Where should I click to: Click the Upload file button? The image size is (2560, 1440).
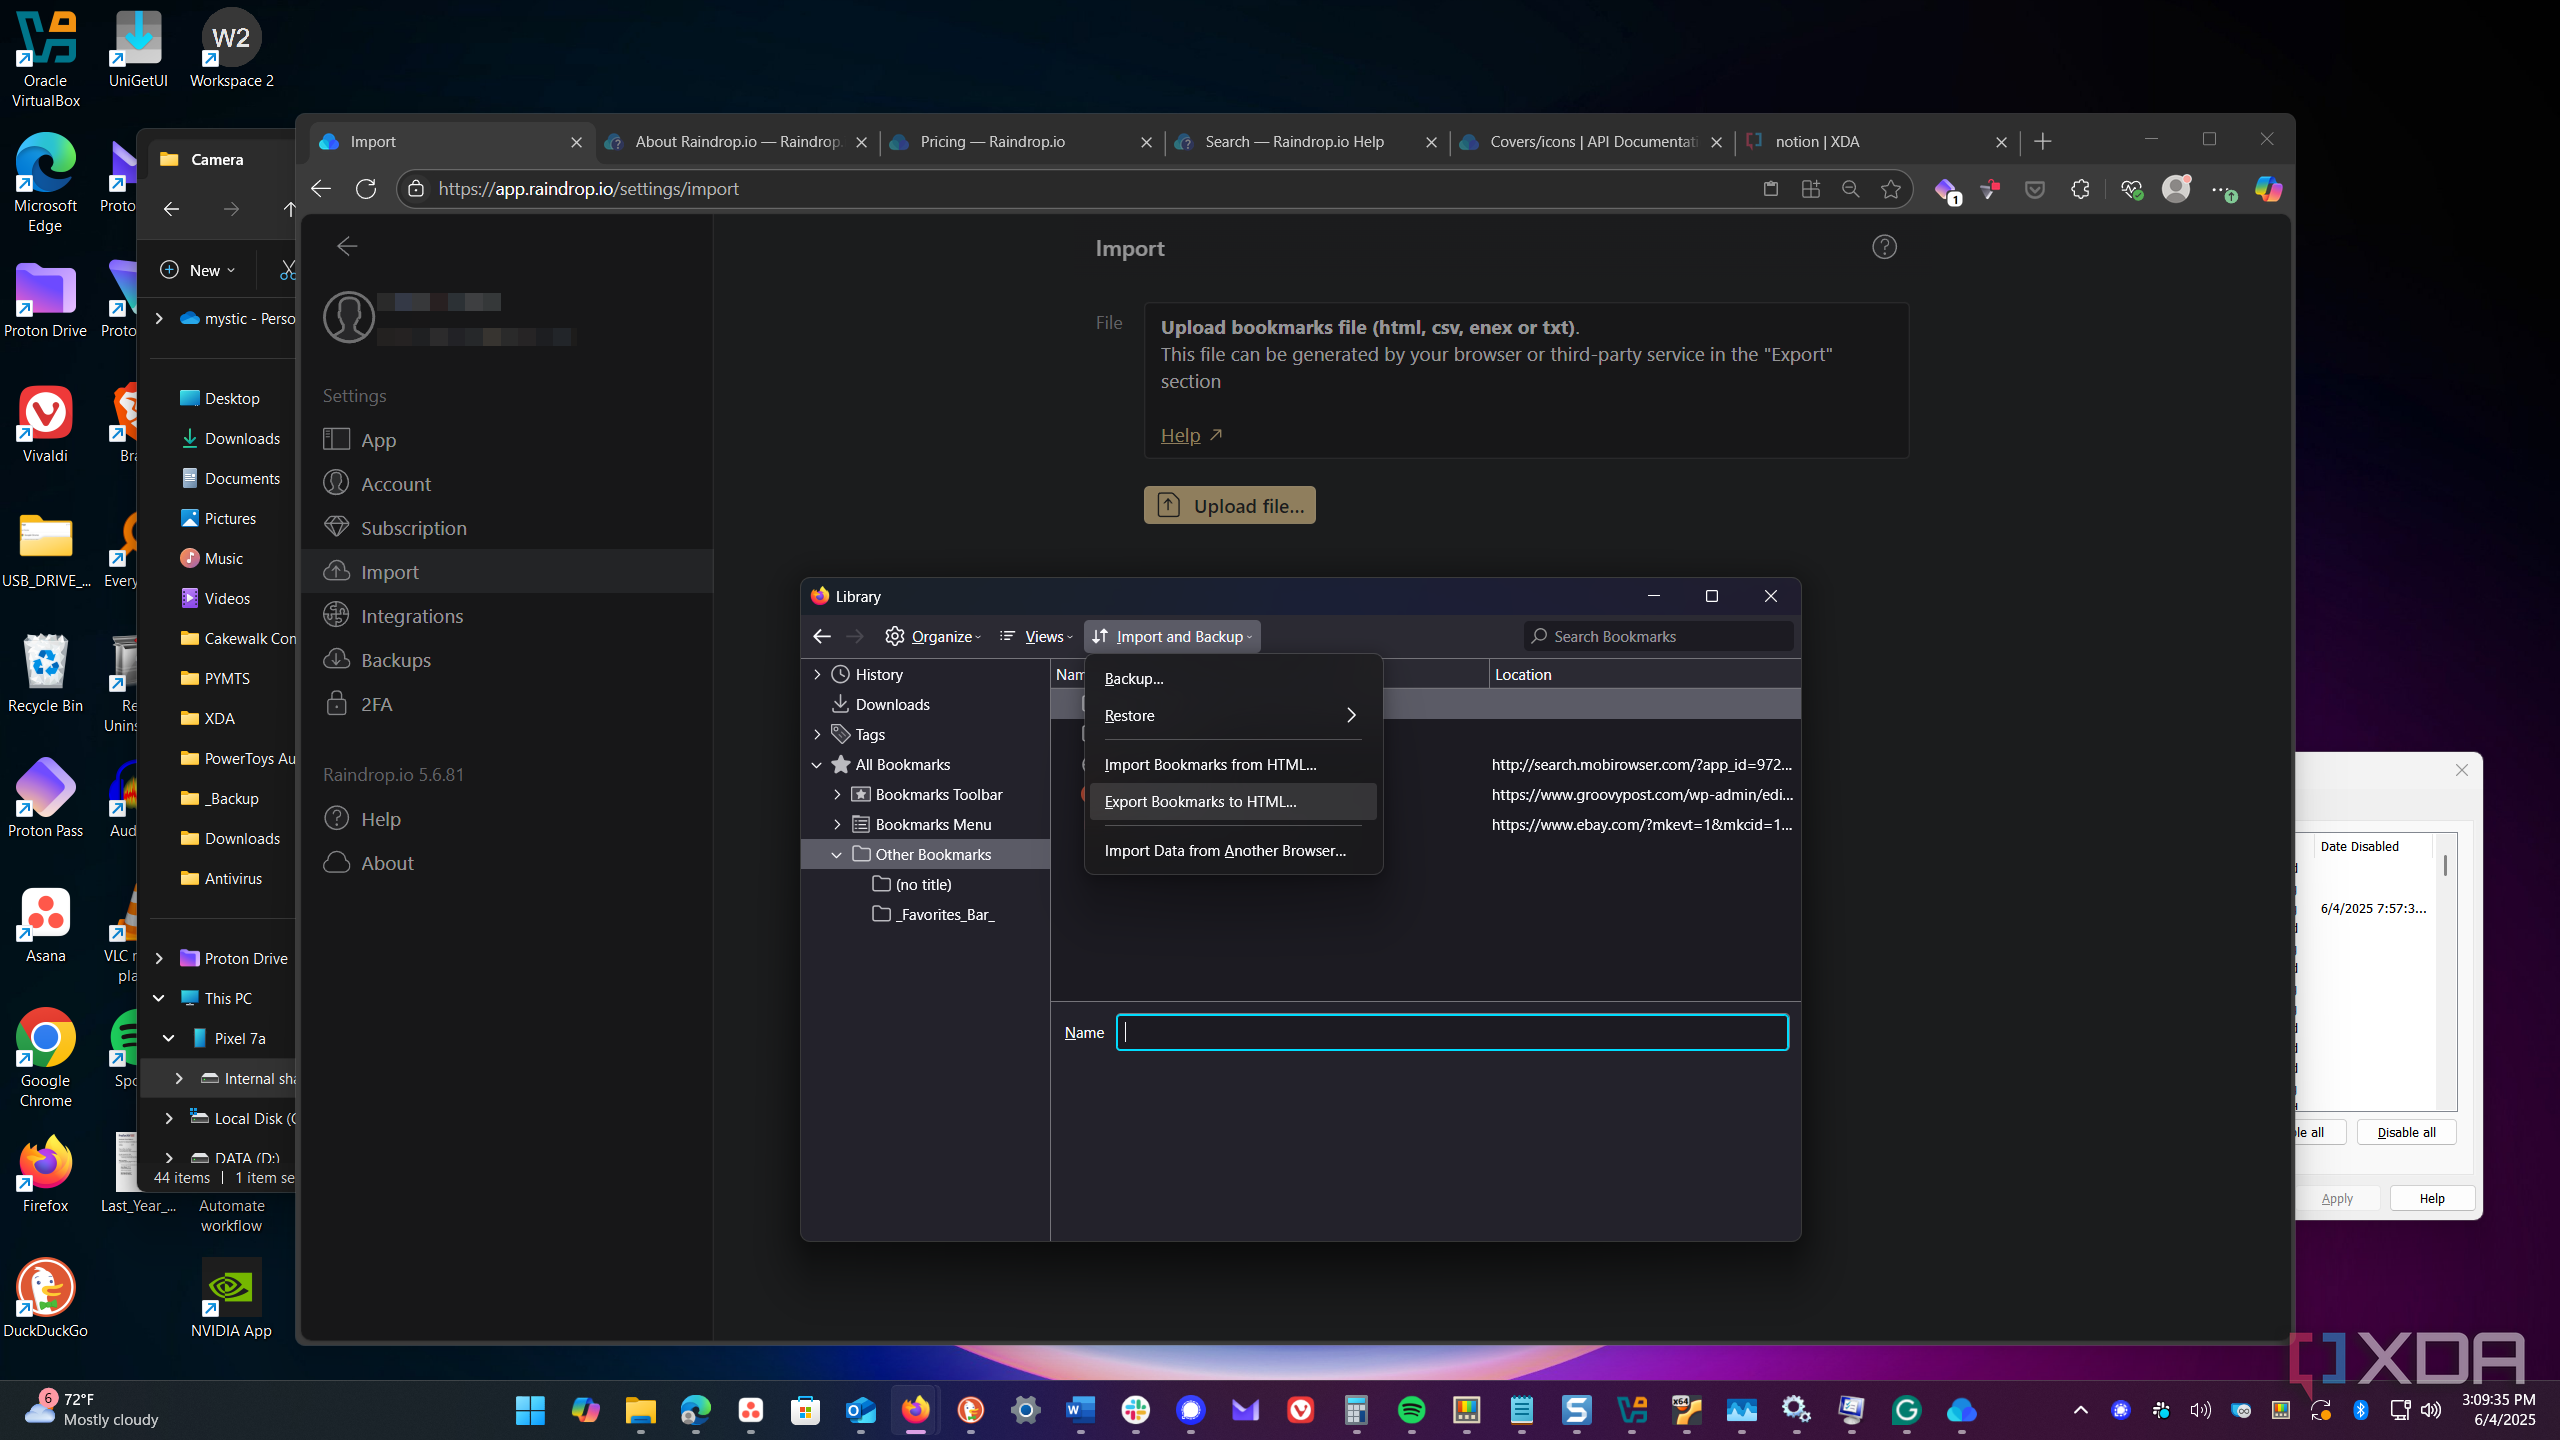[x=1229, y=505]
